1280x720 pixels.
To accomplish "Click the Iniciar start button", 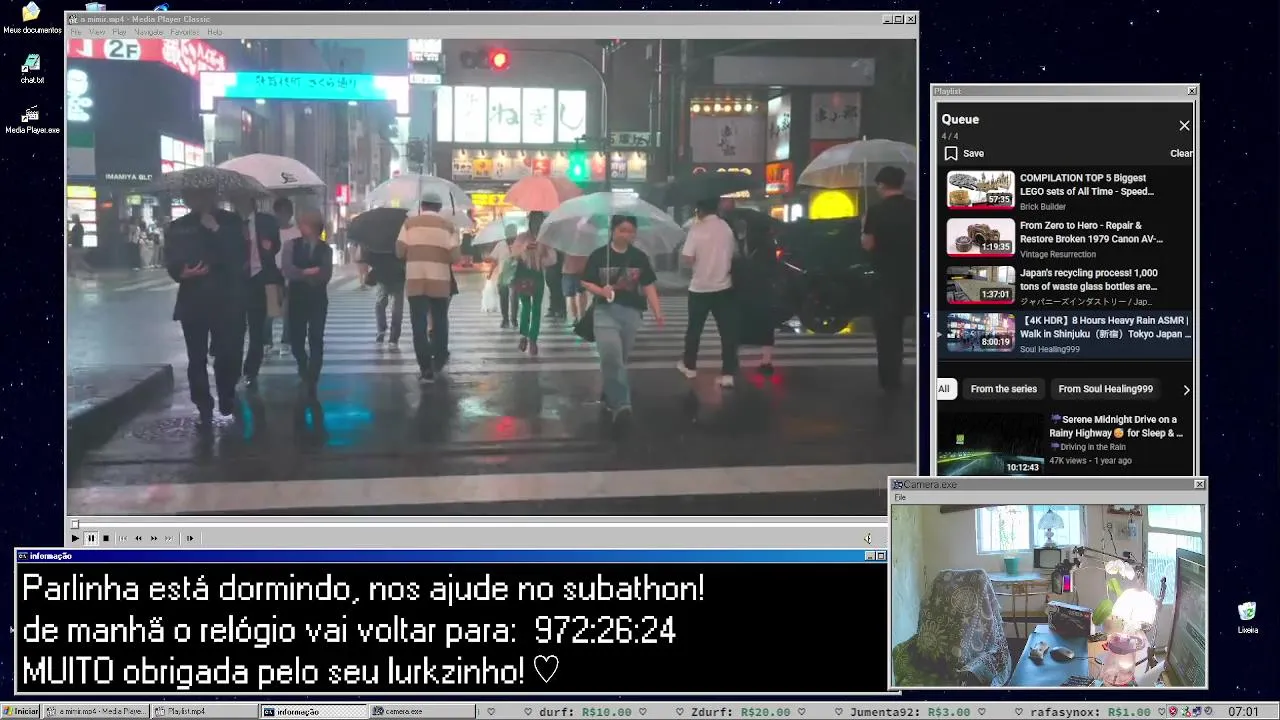I will 21,712.
